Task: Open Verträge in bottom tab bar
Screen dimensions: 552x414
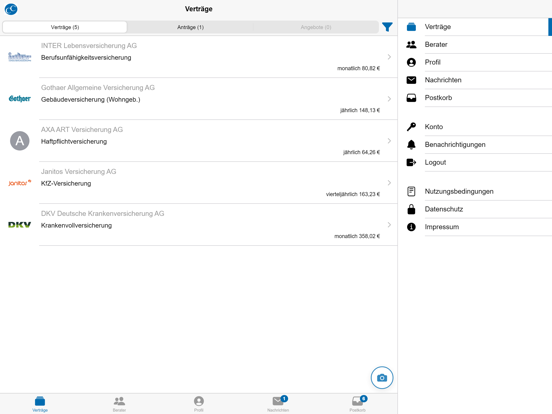Action: 40,404
